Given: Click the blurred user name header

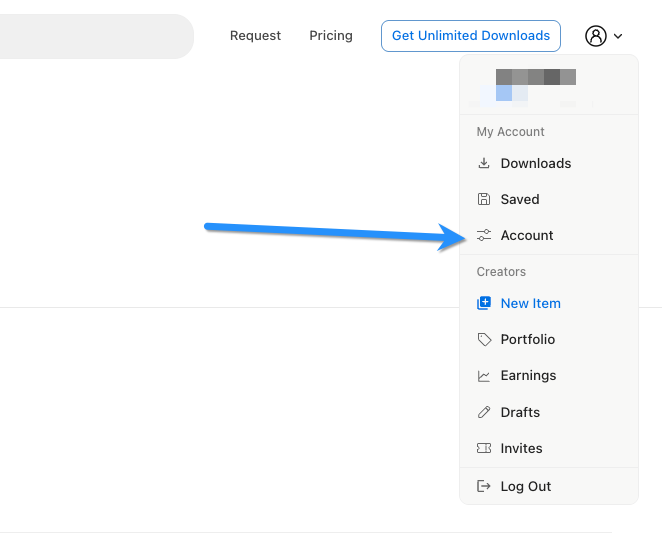Looking at the screenshot, I should click(x=536, y=77).
